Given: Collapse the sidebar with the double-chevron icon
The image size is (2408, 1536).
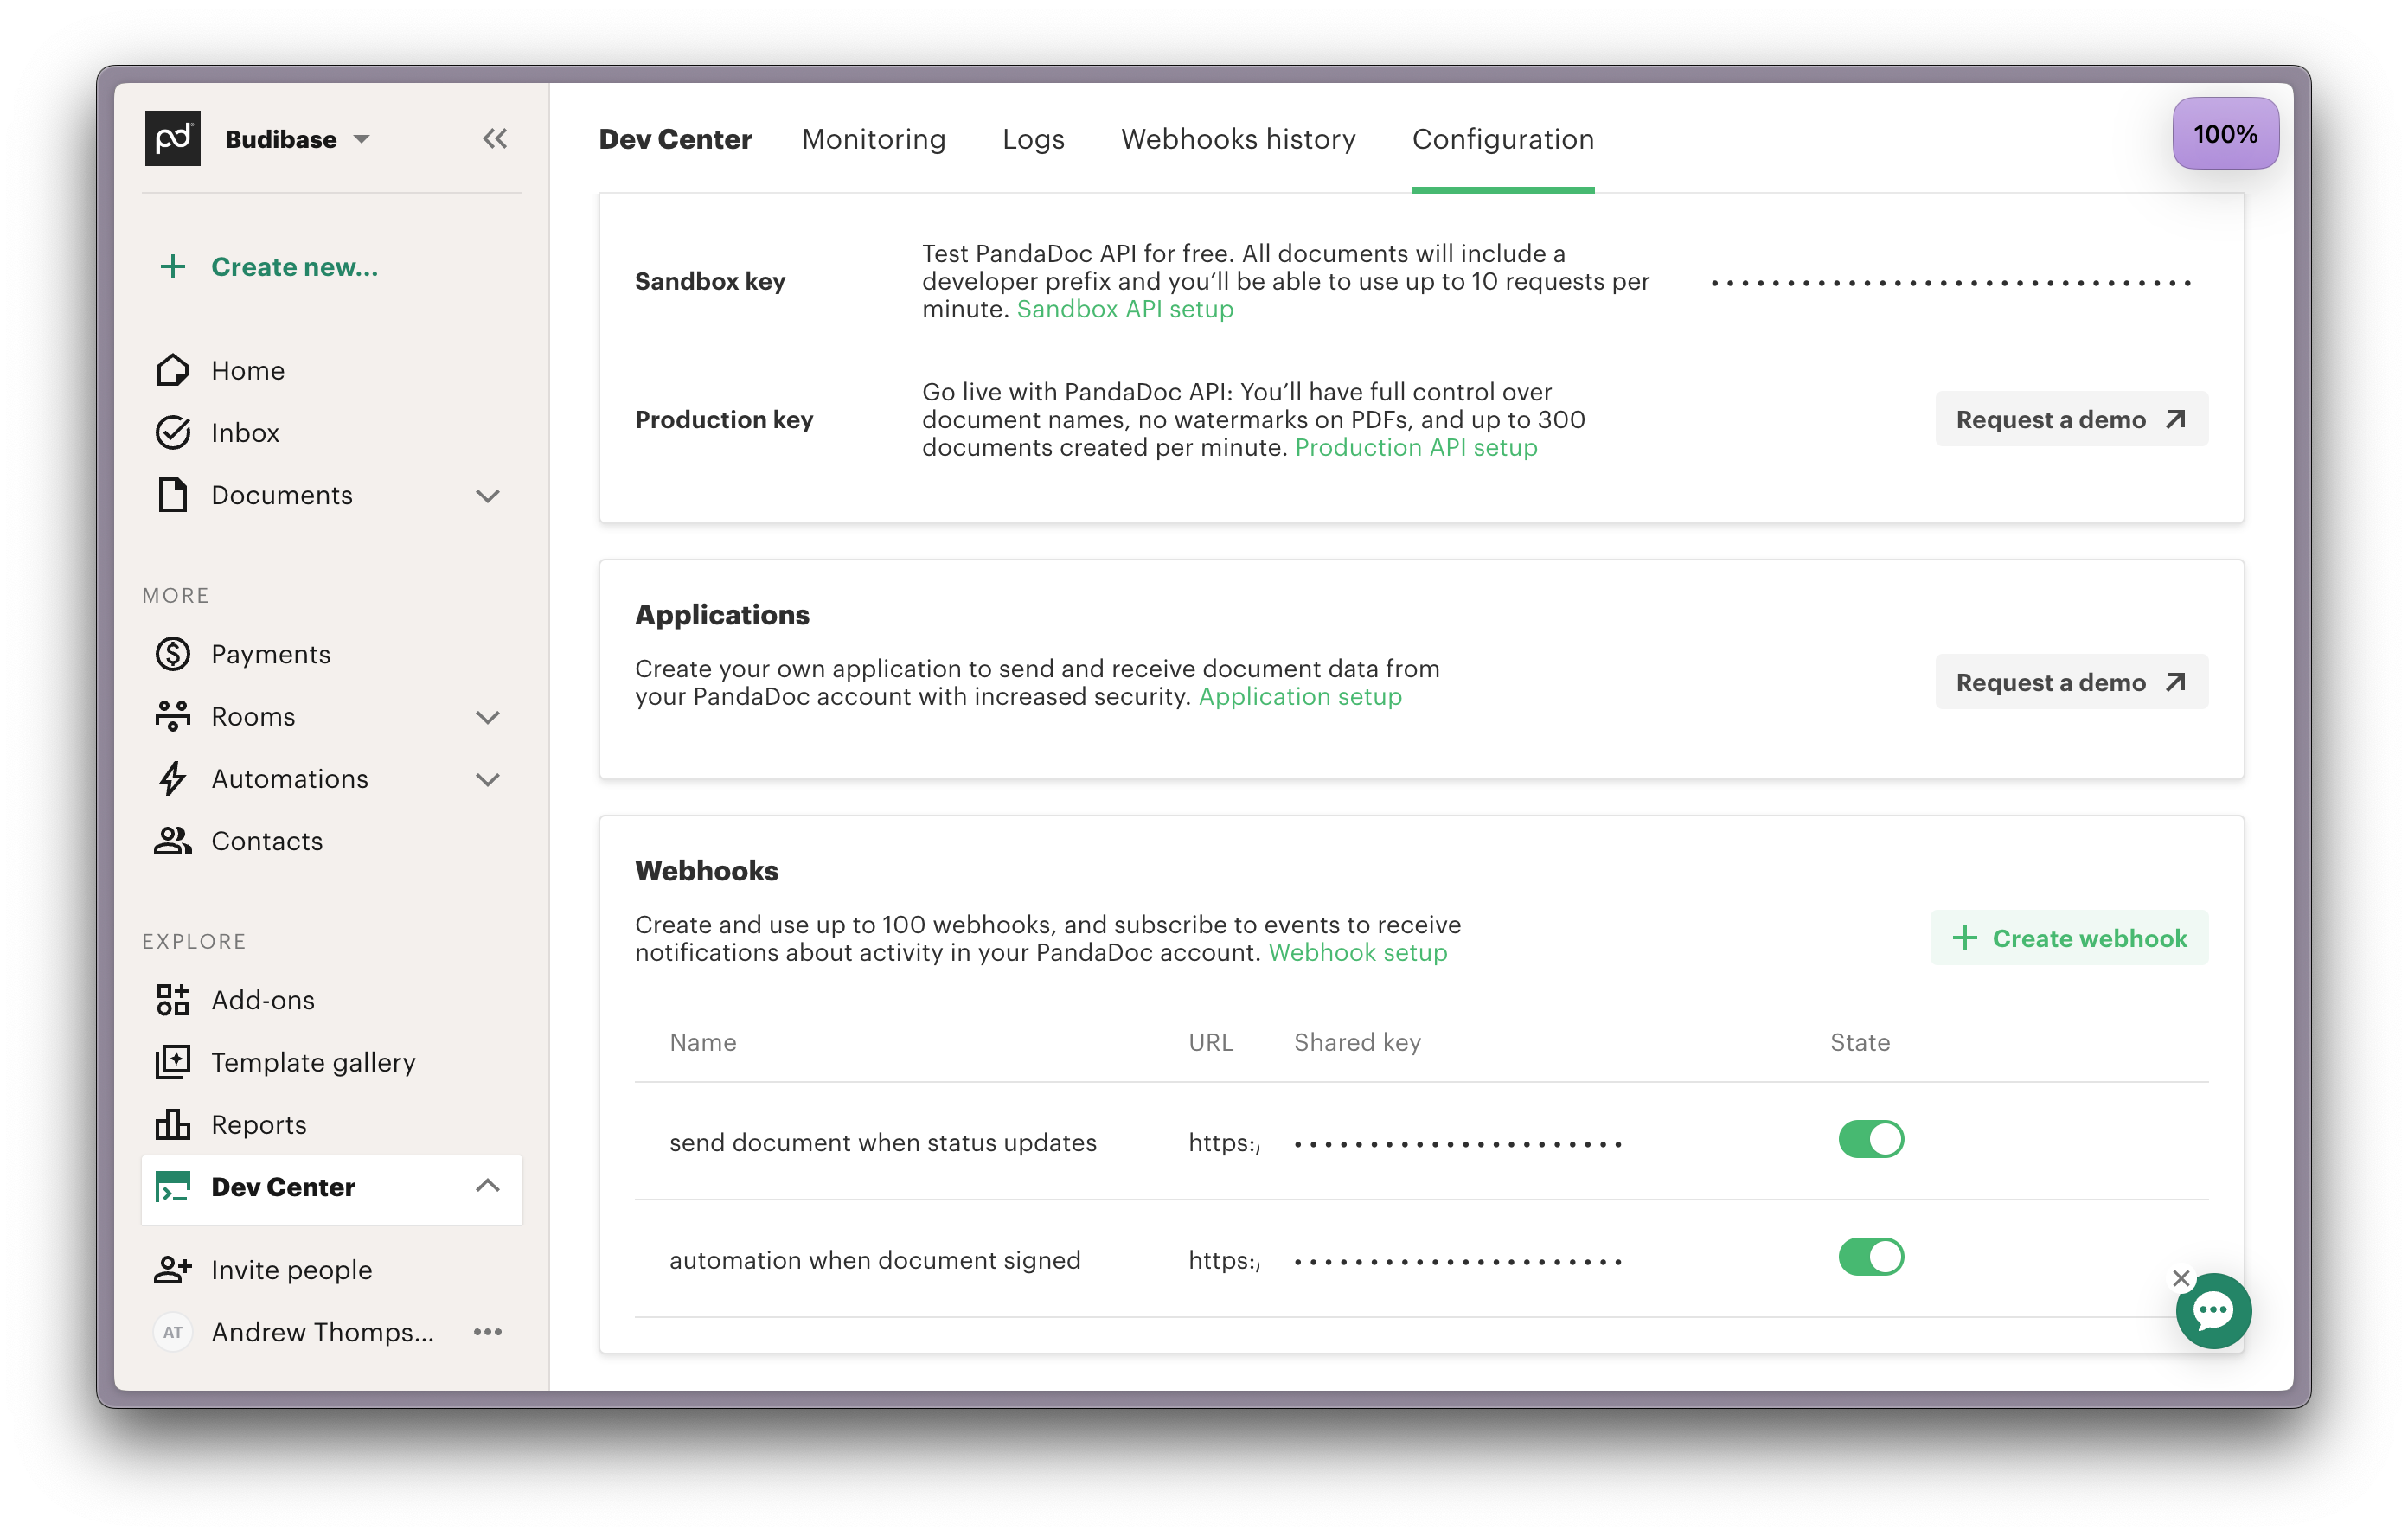Looking at the screenshot, I should 495,138.
